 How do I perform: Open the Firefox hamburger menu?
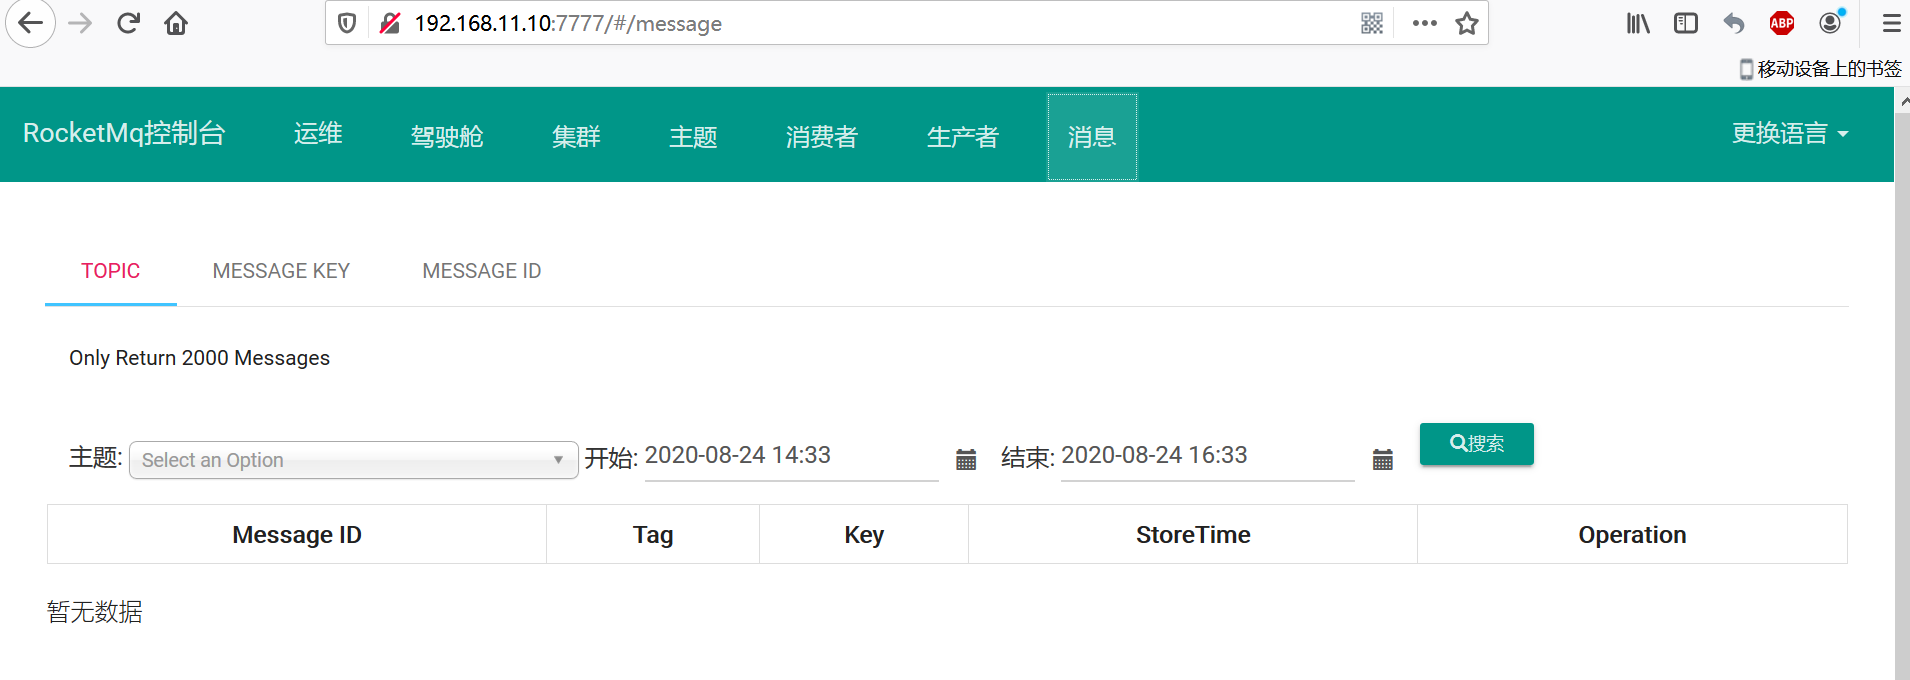pyautogui.click(x=1891, y=23)
